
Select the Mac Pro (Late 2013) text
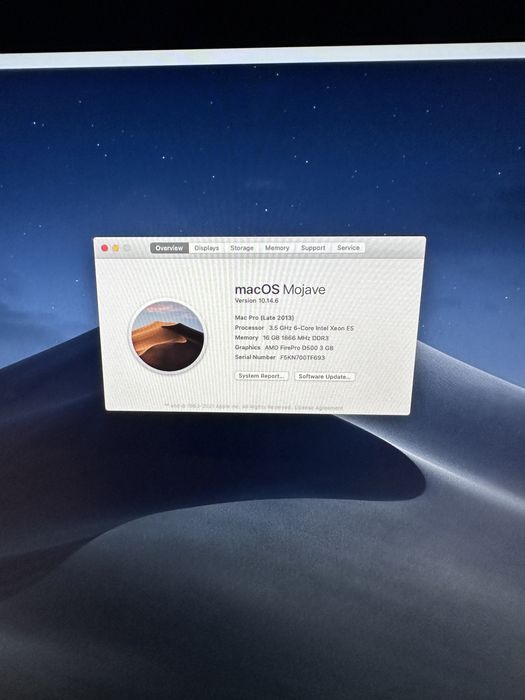pos(264,317)
